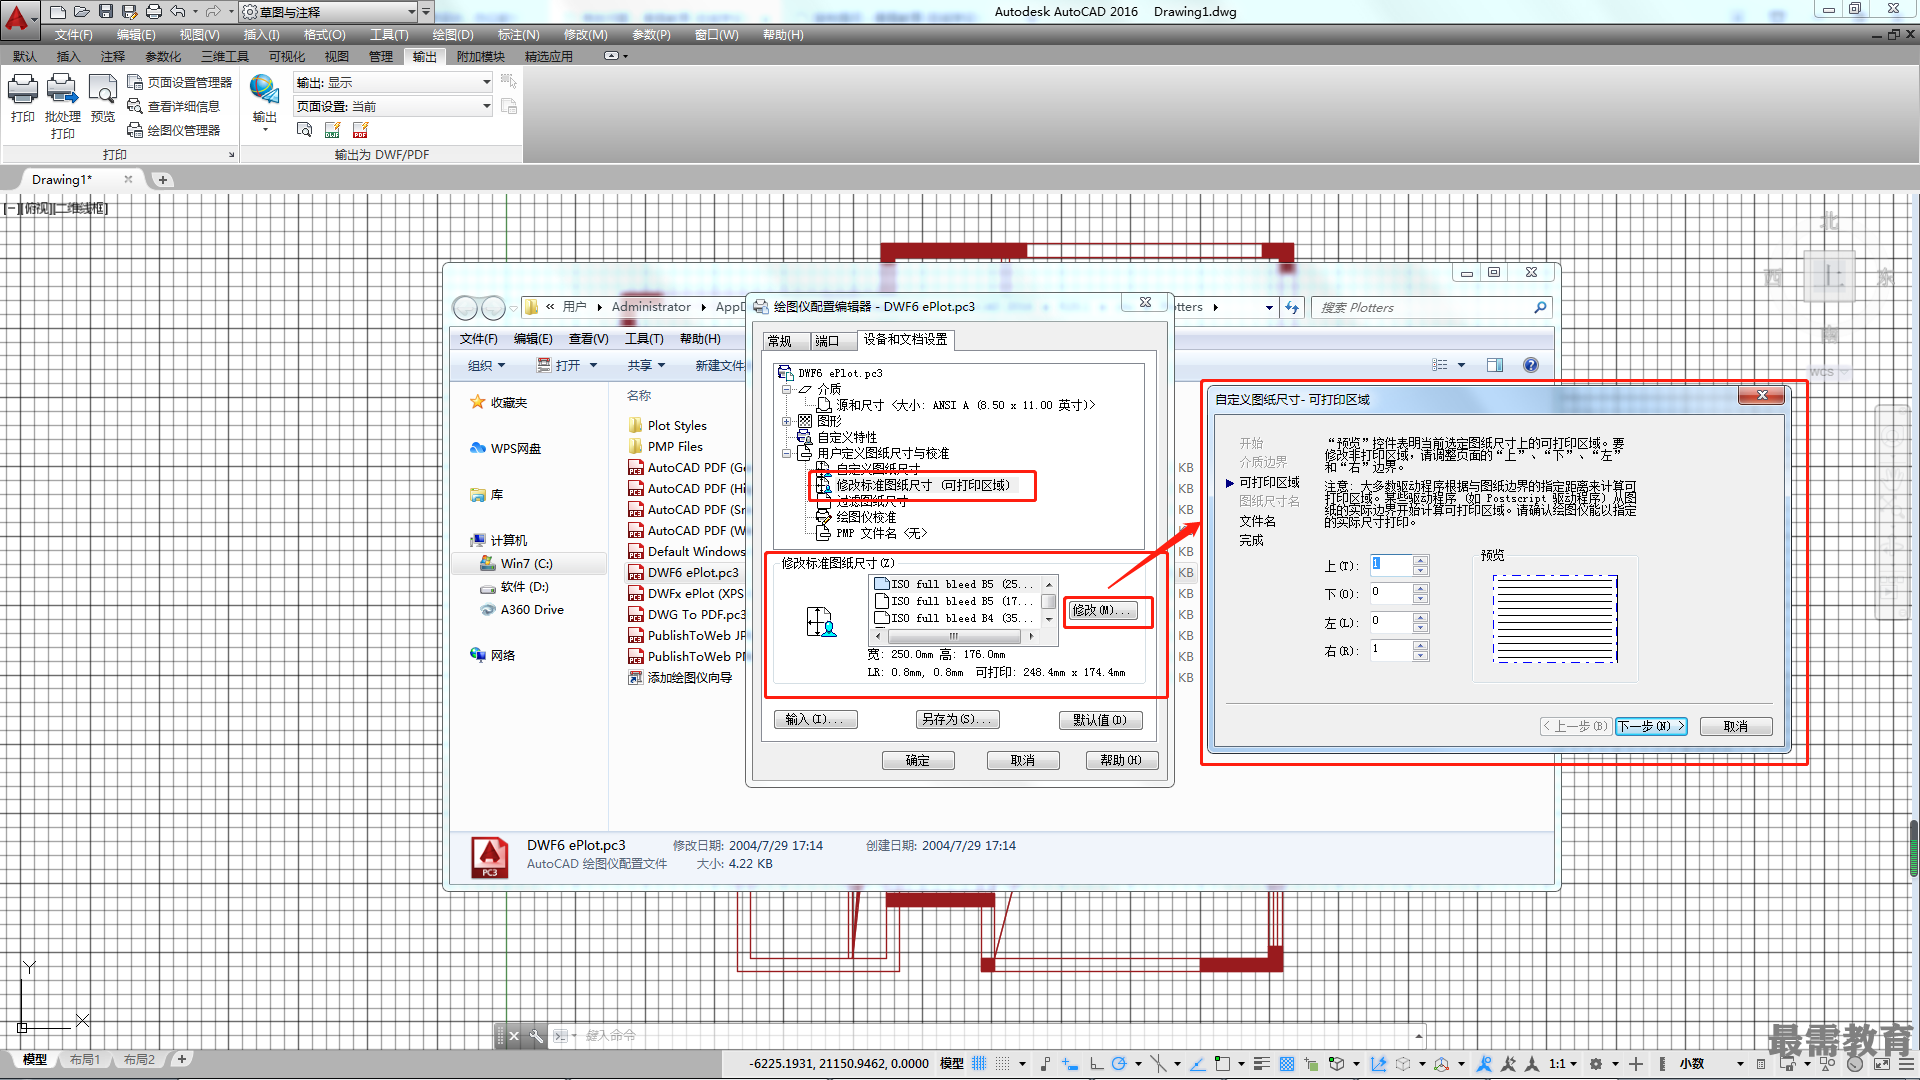Open 绘图仪管理器 plotter manager
Screen dimensions: 1920x1080
[174, 130]
